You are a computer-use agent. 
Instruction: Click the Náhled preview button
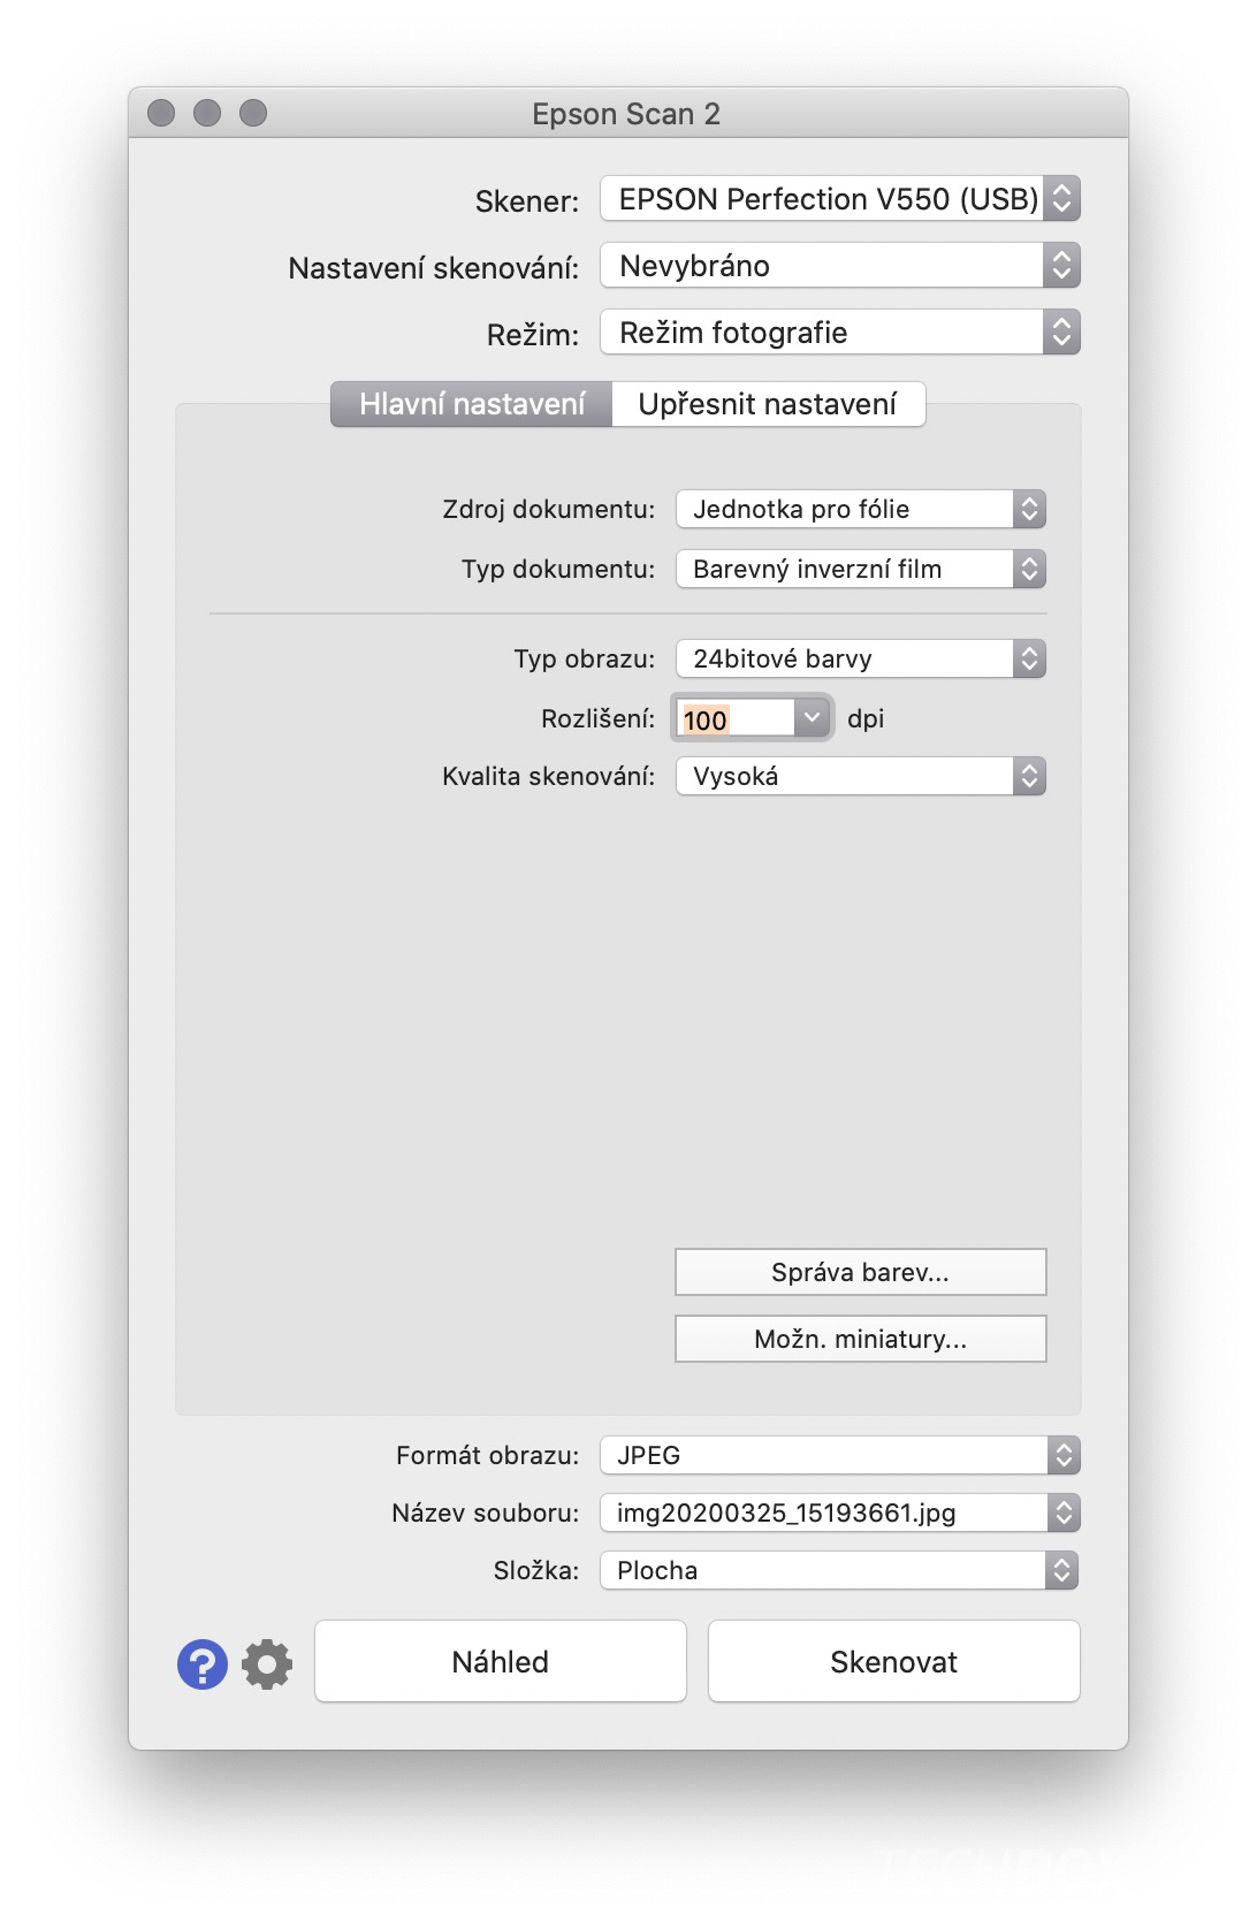500,1661
